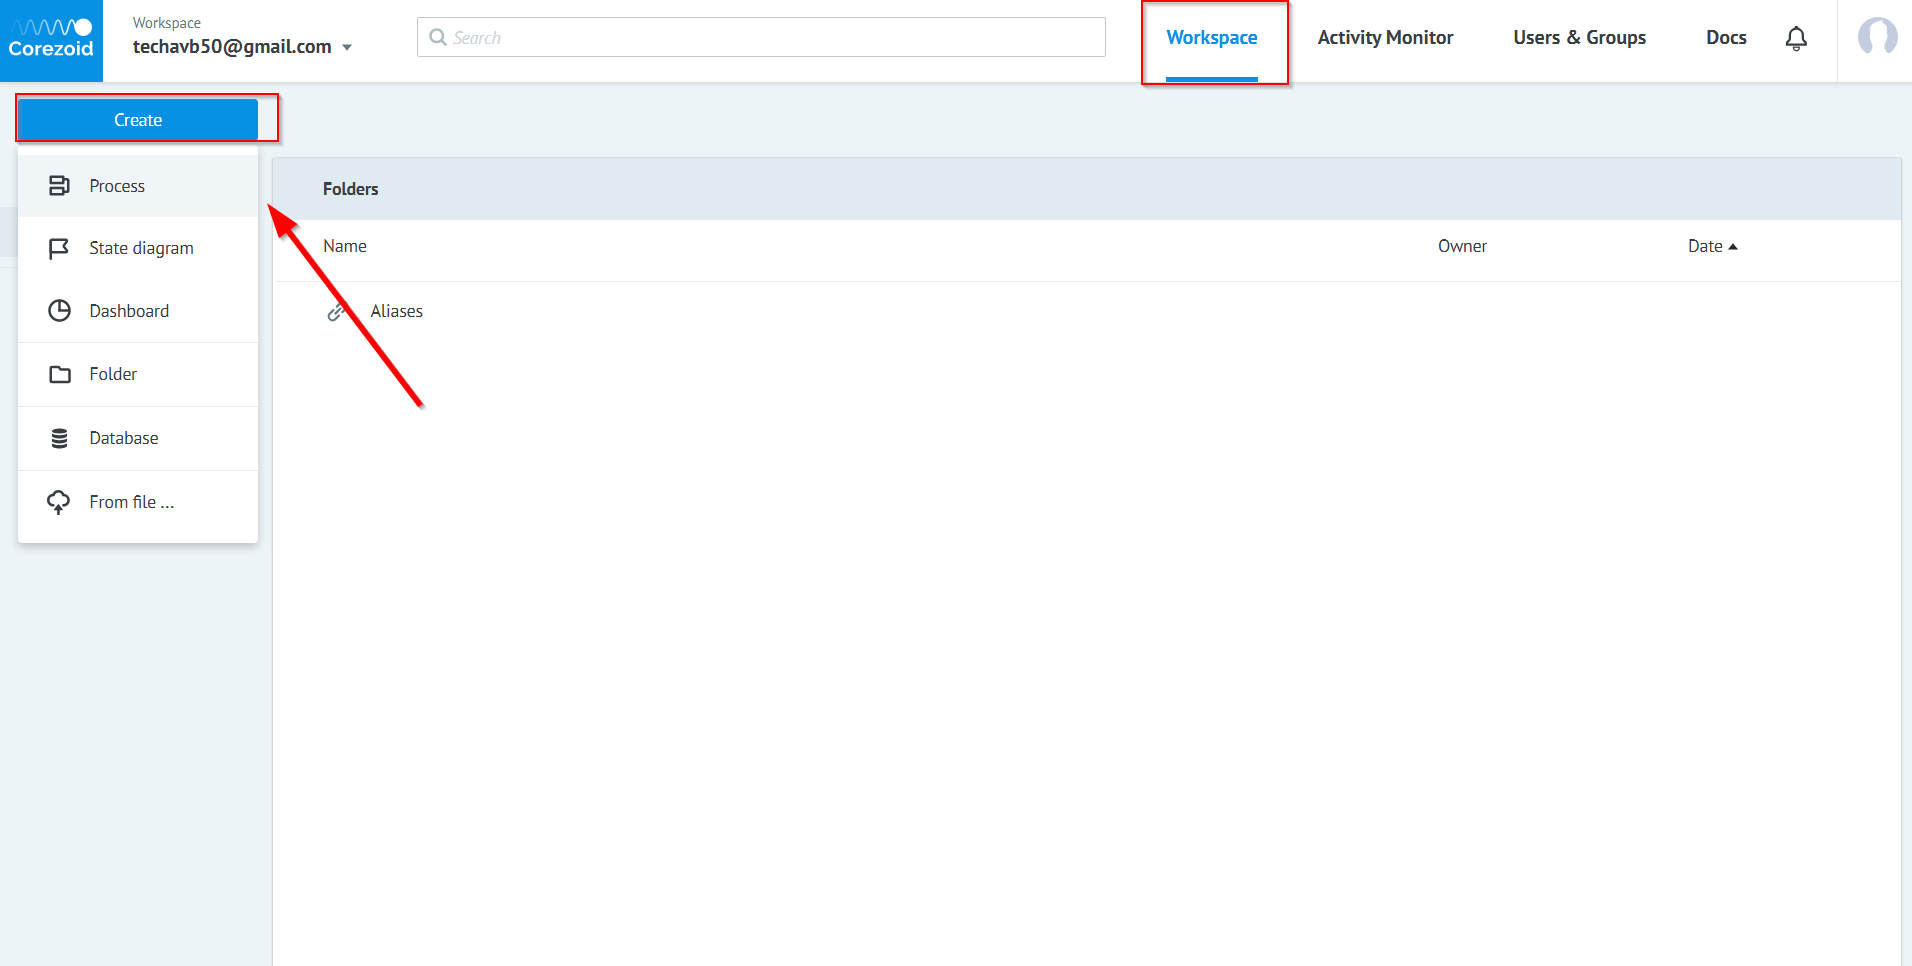Screen dimensions: 1912x966
Task: Click the blue Create button
Action: point(138,120)
